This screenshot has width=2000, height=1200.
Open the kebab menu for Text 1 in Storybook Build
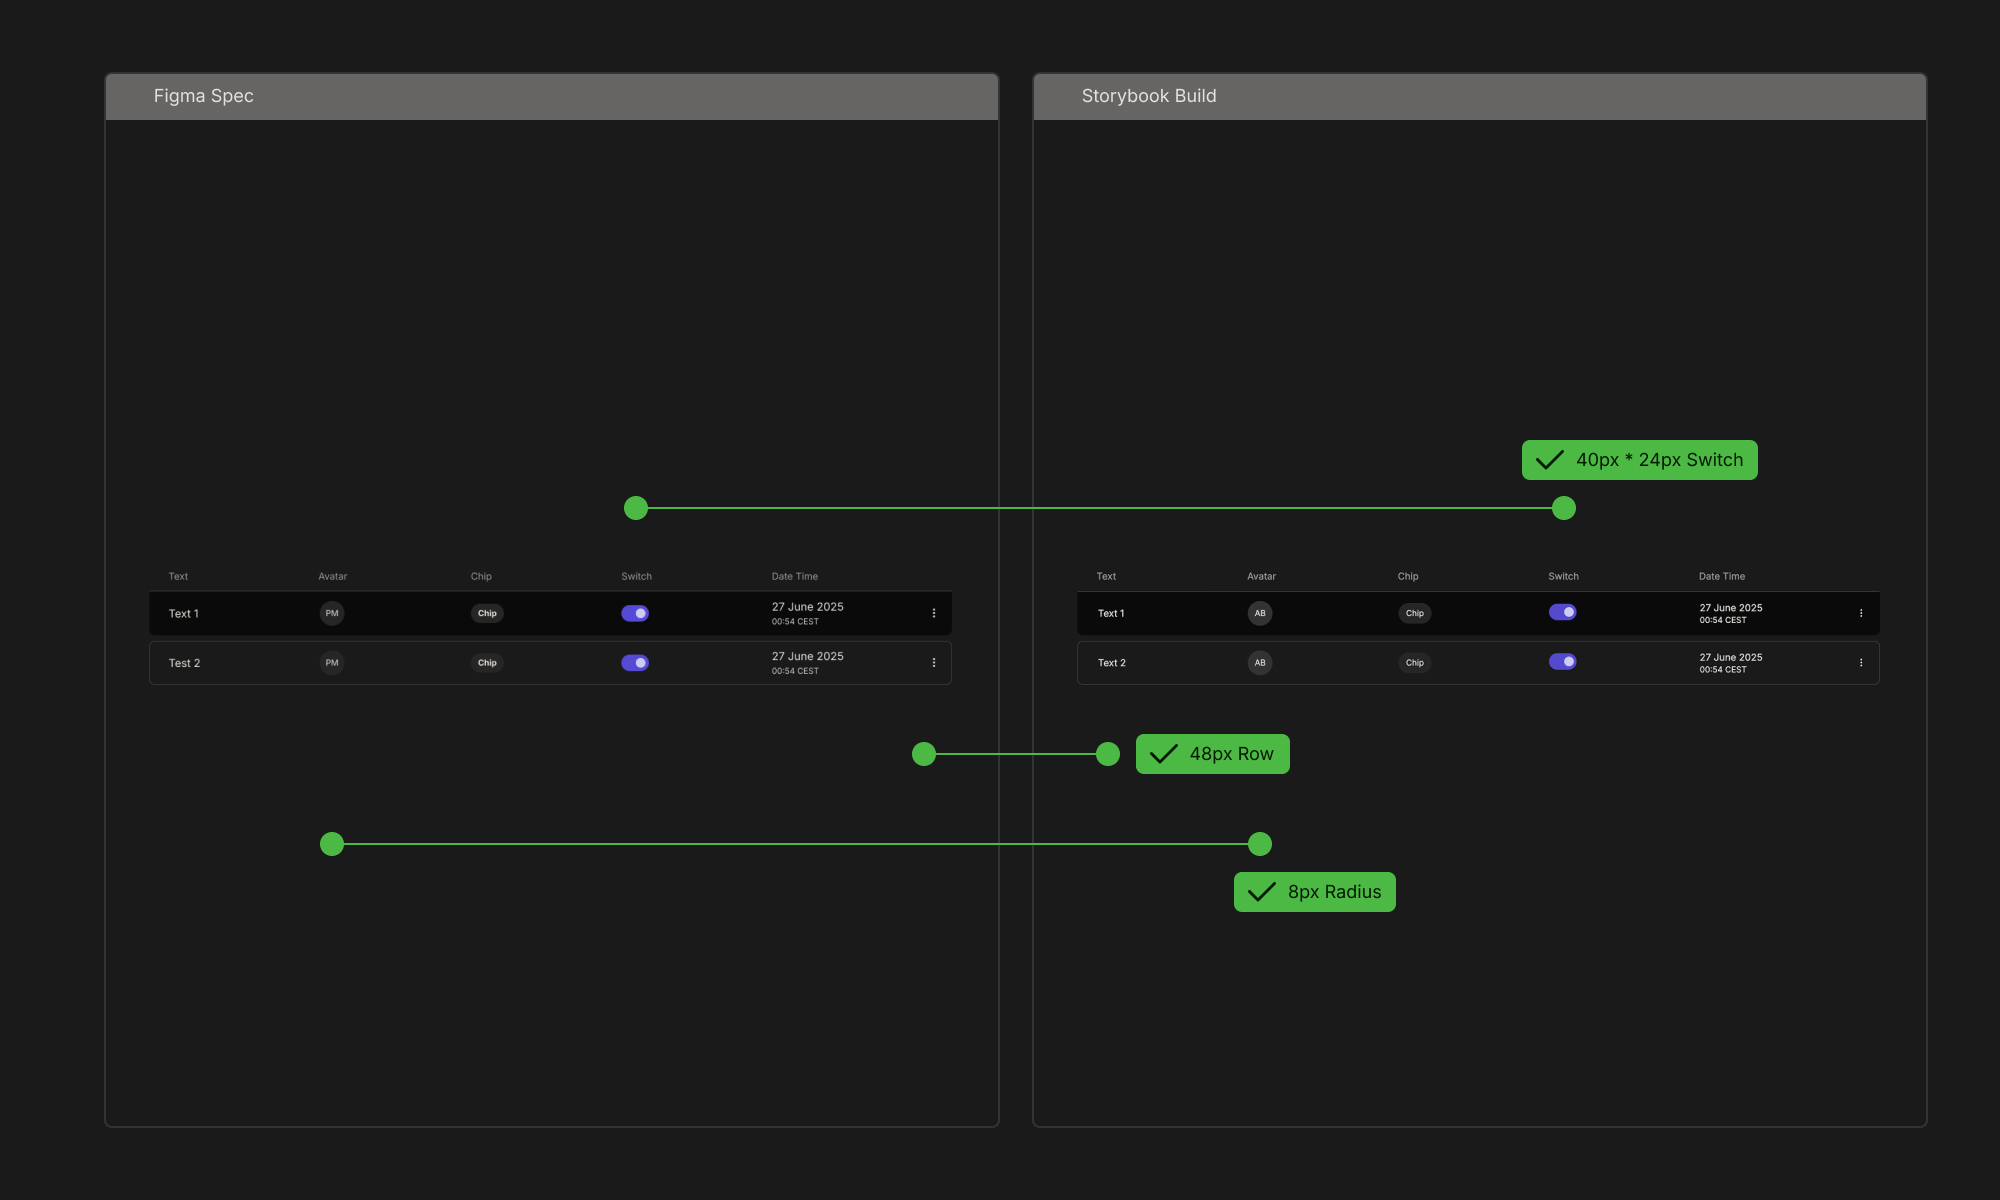pyautogui.click(x=1861, y=613)
